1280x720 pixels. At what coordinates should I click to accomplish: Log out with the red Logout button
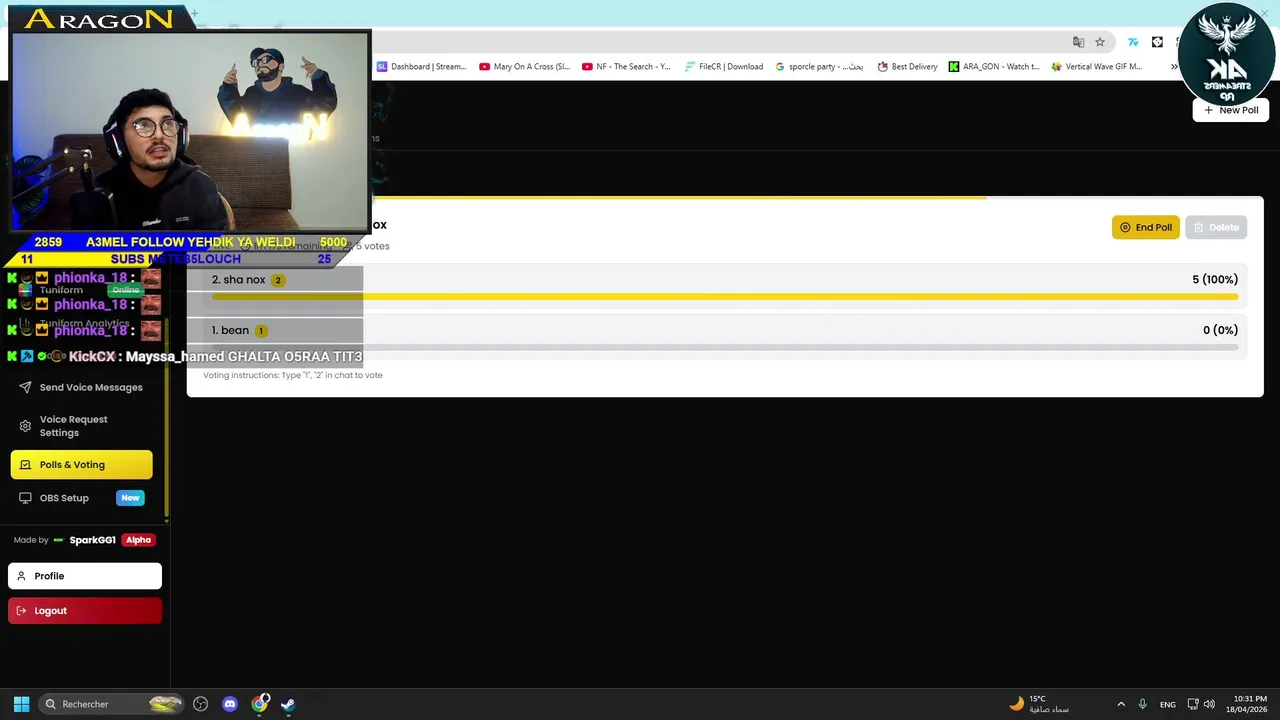click(85, 611)
